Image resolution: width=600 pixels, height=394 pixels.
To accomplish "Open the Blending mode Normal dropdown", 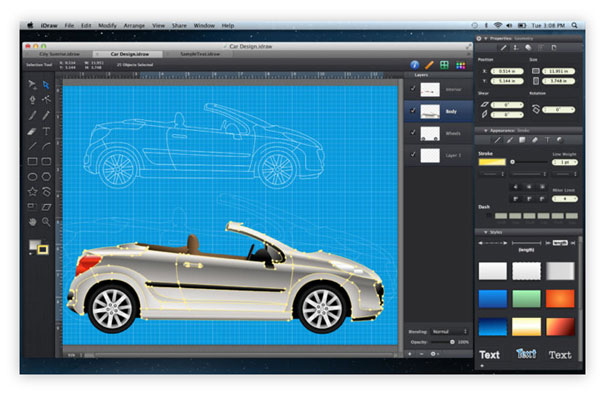I will [x=450, y=332].
